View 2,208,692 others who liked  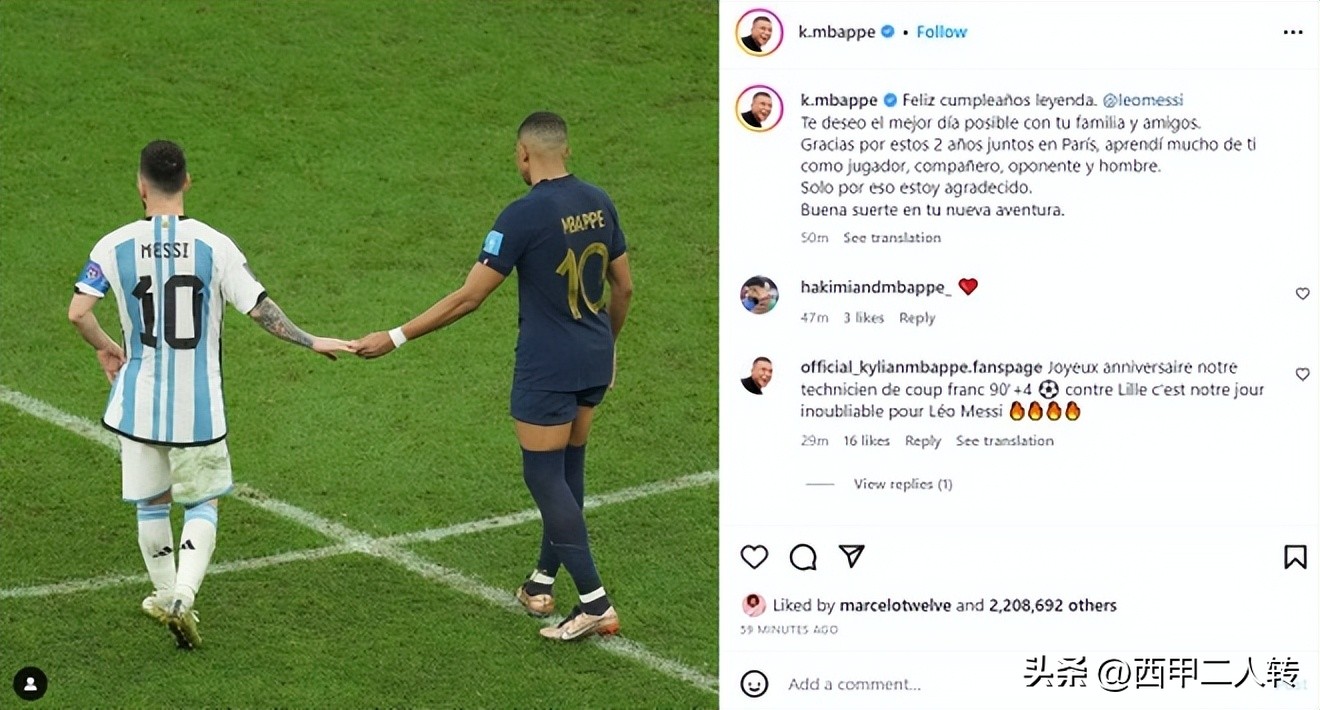(1053, 605)
